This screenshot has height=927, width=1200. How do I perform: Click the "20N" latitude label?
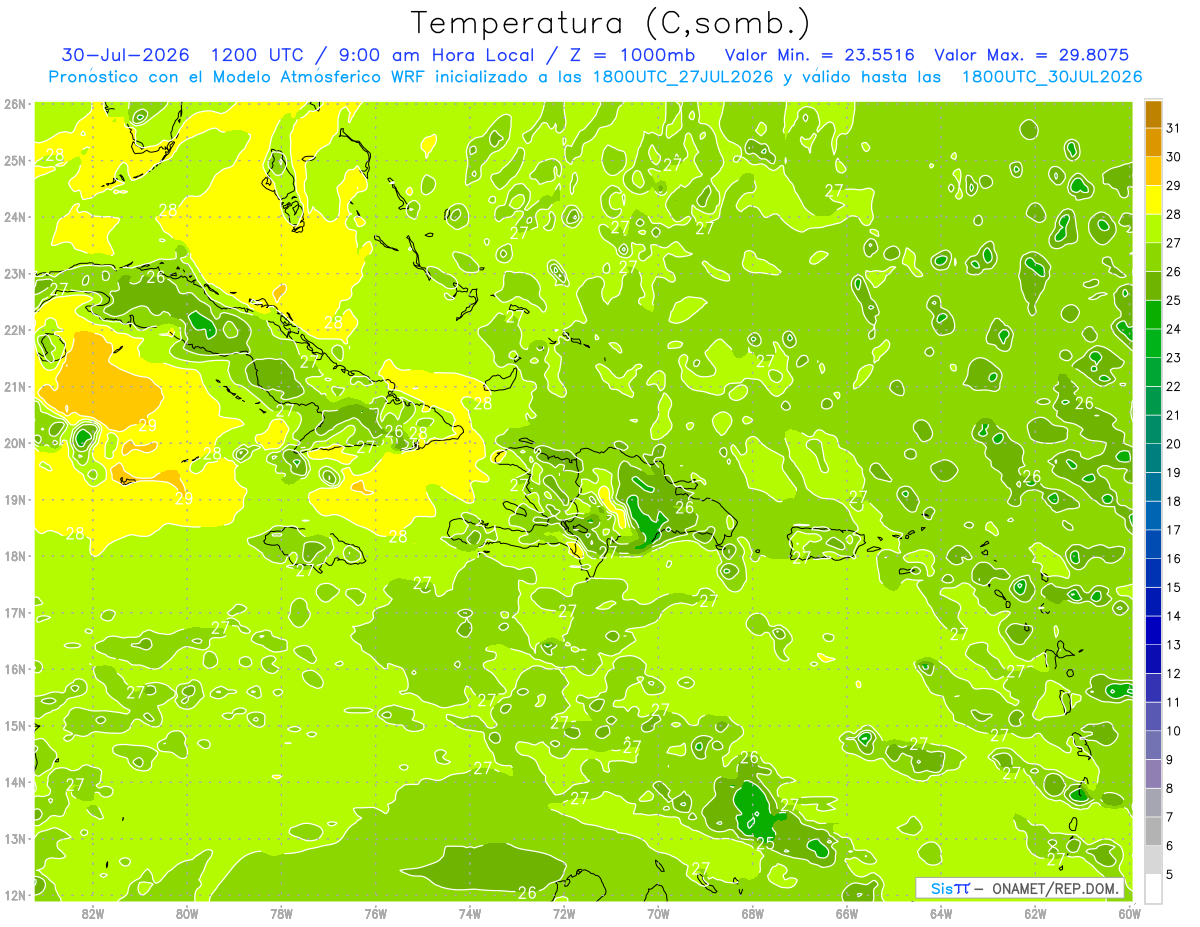[14, 443]
